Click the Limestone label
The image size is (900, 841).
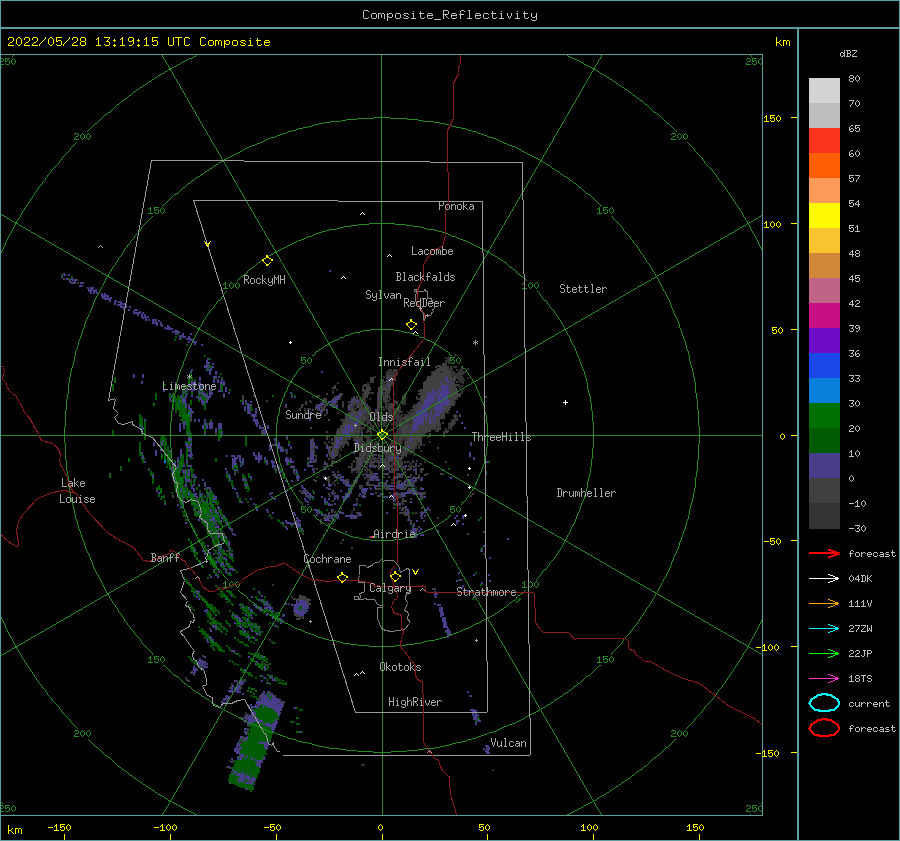tap(189, 386)
